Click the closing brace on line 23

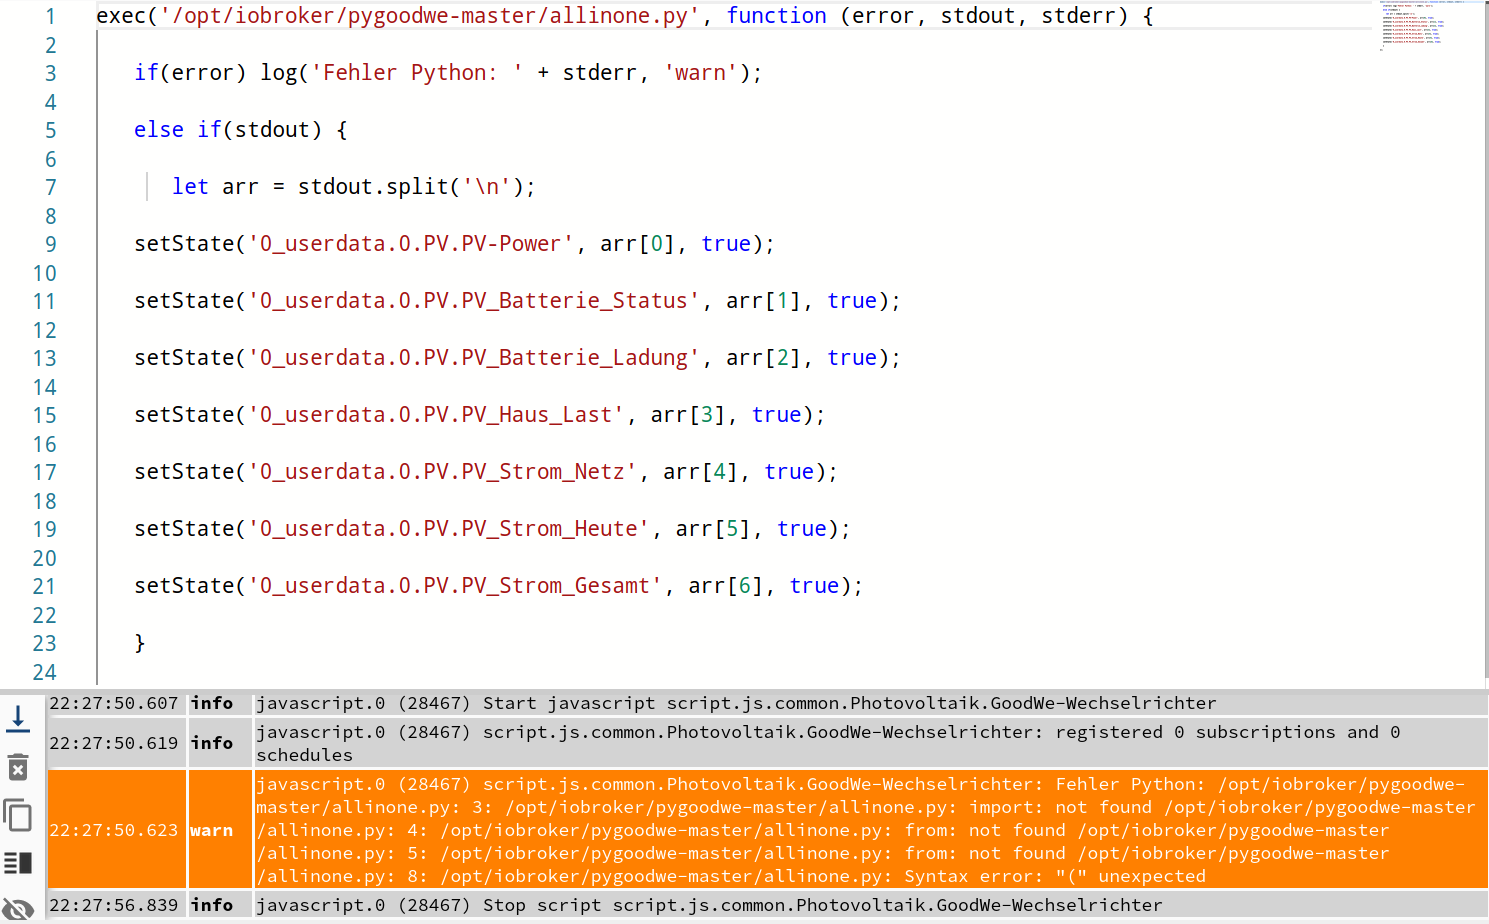click(140, 643)
